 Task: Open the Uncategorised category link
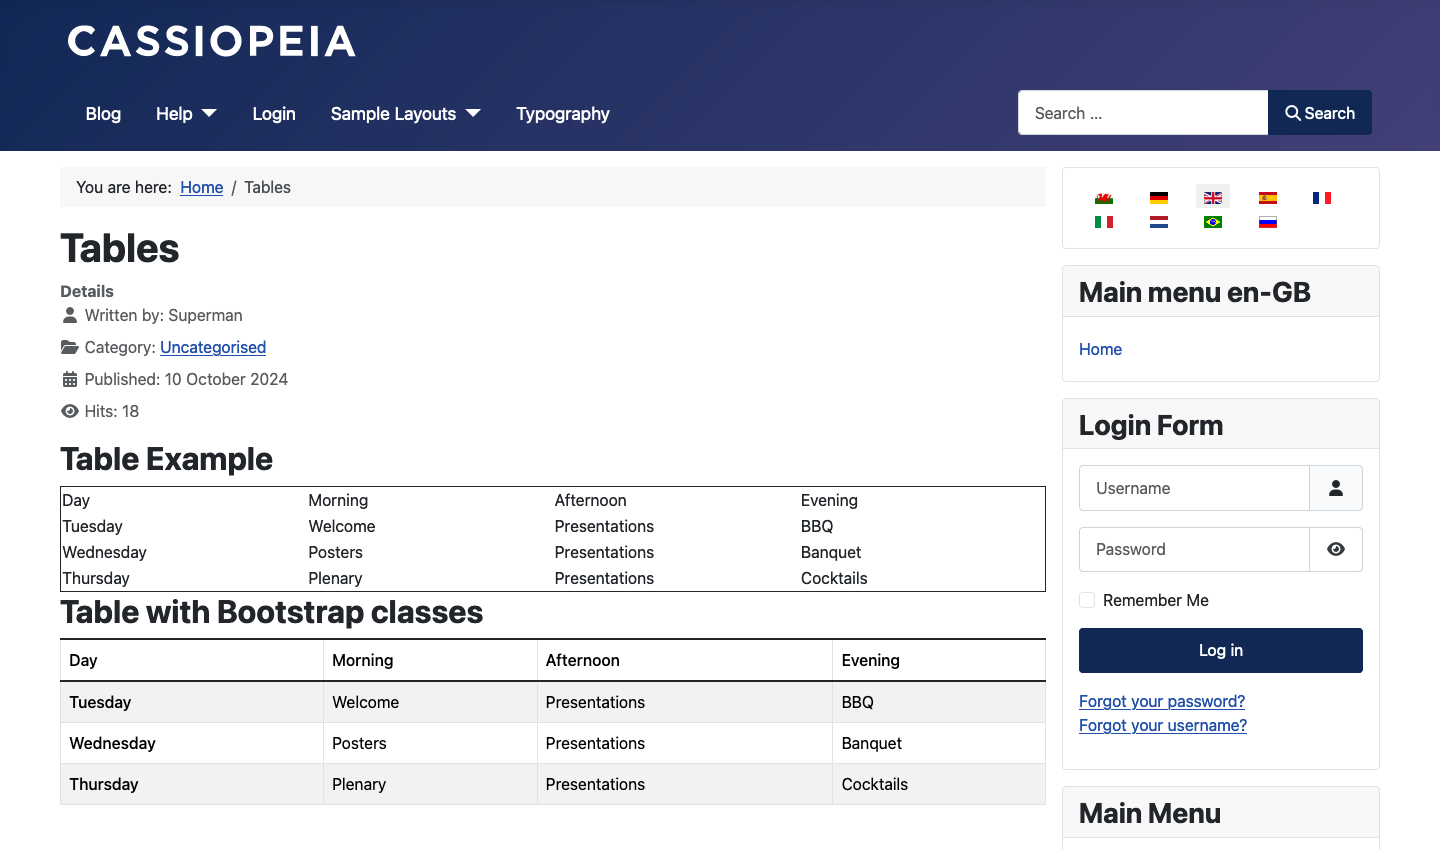(213, 347)
